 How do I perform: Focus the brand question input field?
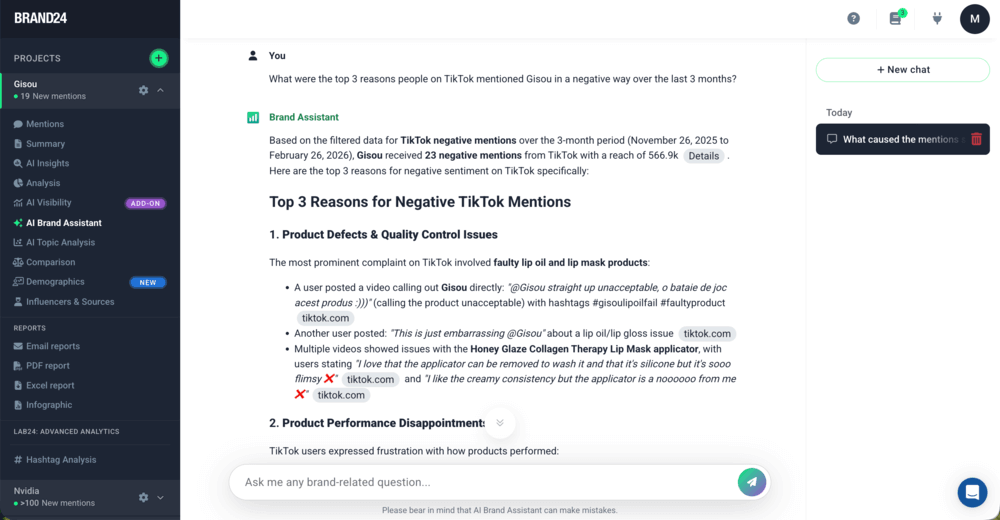pos(485,482)
